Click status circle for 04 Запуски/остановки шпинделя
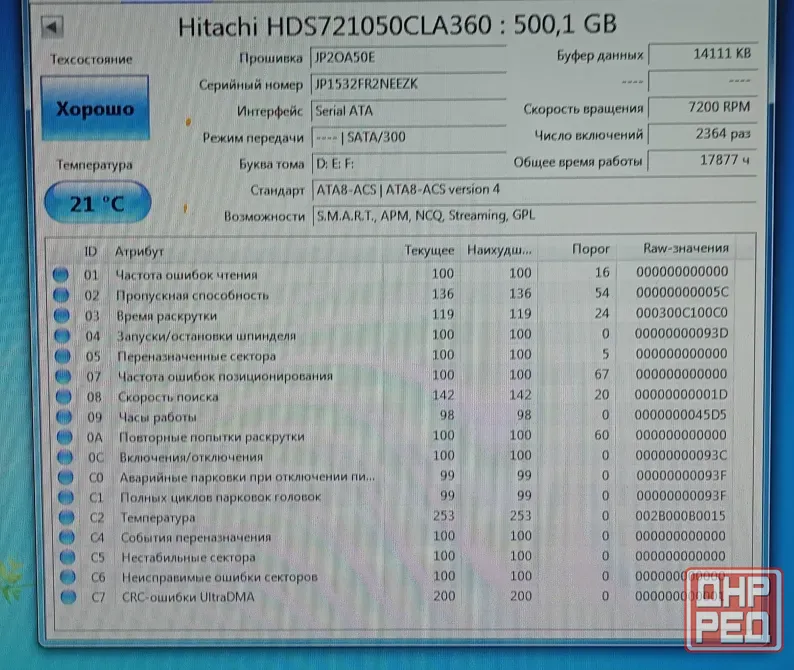The height and width of the screenshot is (670, 794). (x=62, y=336)
